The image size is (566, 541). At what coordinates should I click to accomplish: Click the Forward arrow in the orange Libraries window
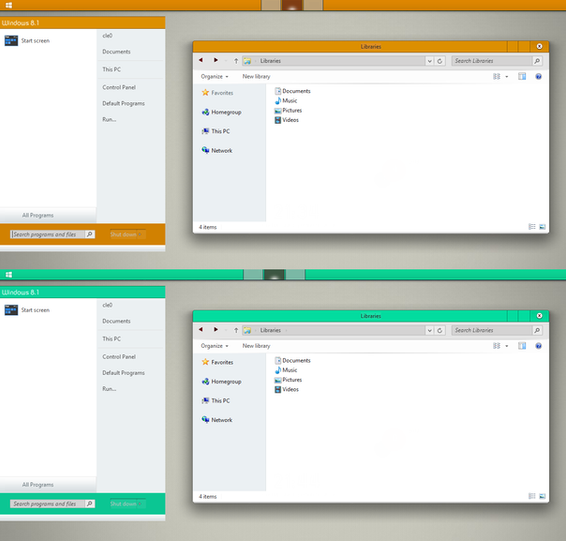click(215, 60)
